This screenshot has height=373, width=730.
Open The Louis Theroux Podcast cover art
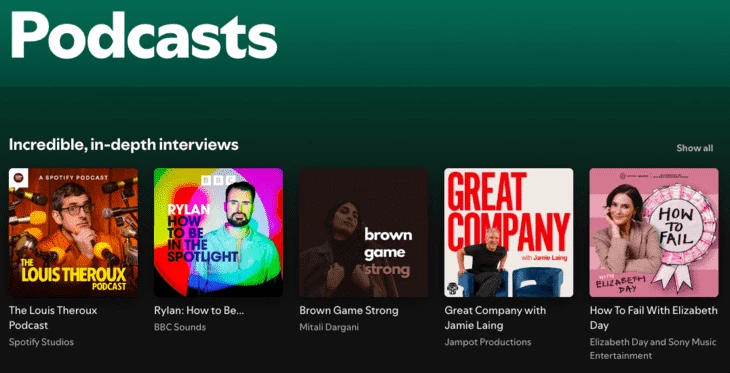[73, 232]
